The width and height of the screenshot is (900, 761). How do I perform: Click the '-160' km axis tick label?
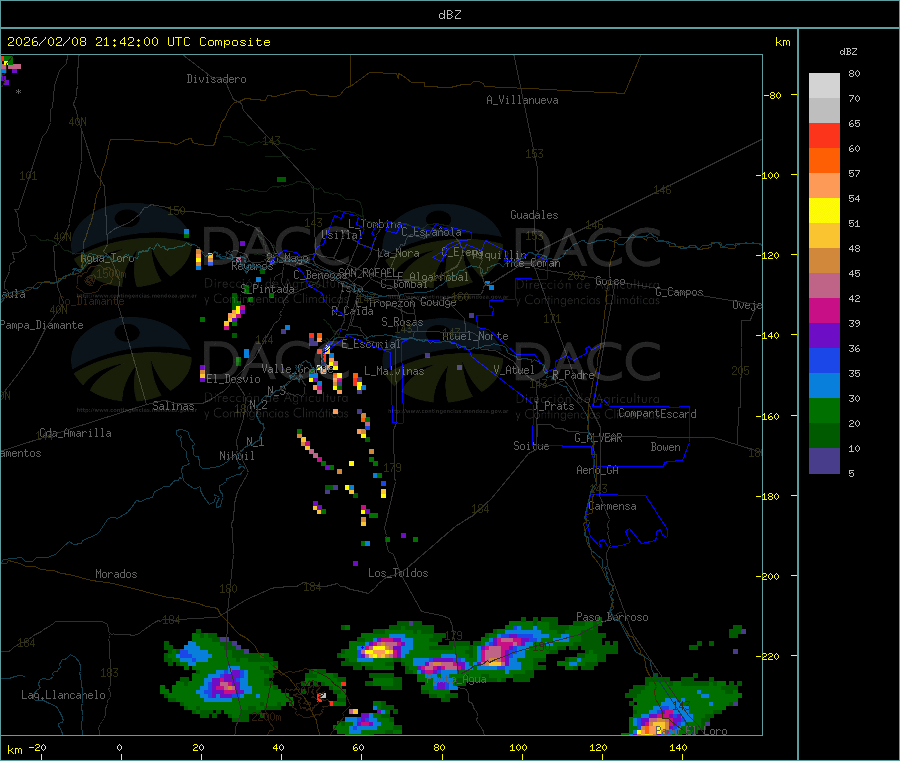(770, 416)
